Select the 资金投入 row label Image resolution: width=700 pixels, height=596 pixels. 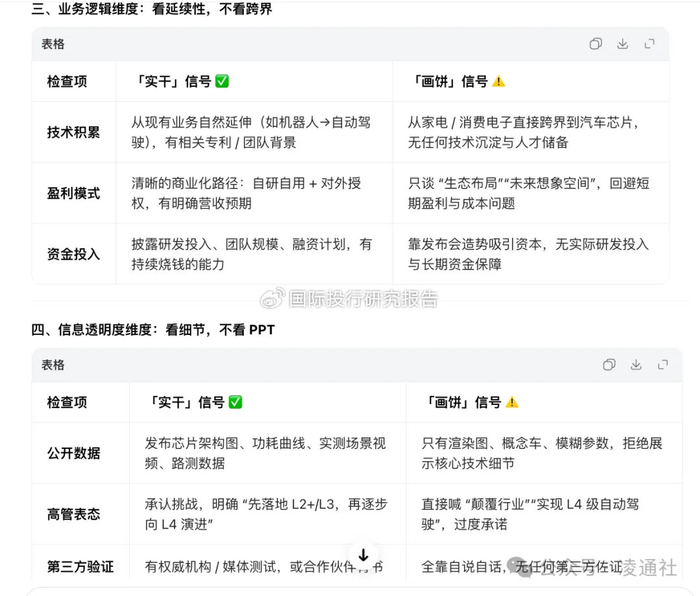point(74,254)
